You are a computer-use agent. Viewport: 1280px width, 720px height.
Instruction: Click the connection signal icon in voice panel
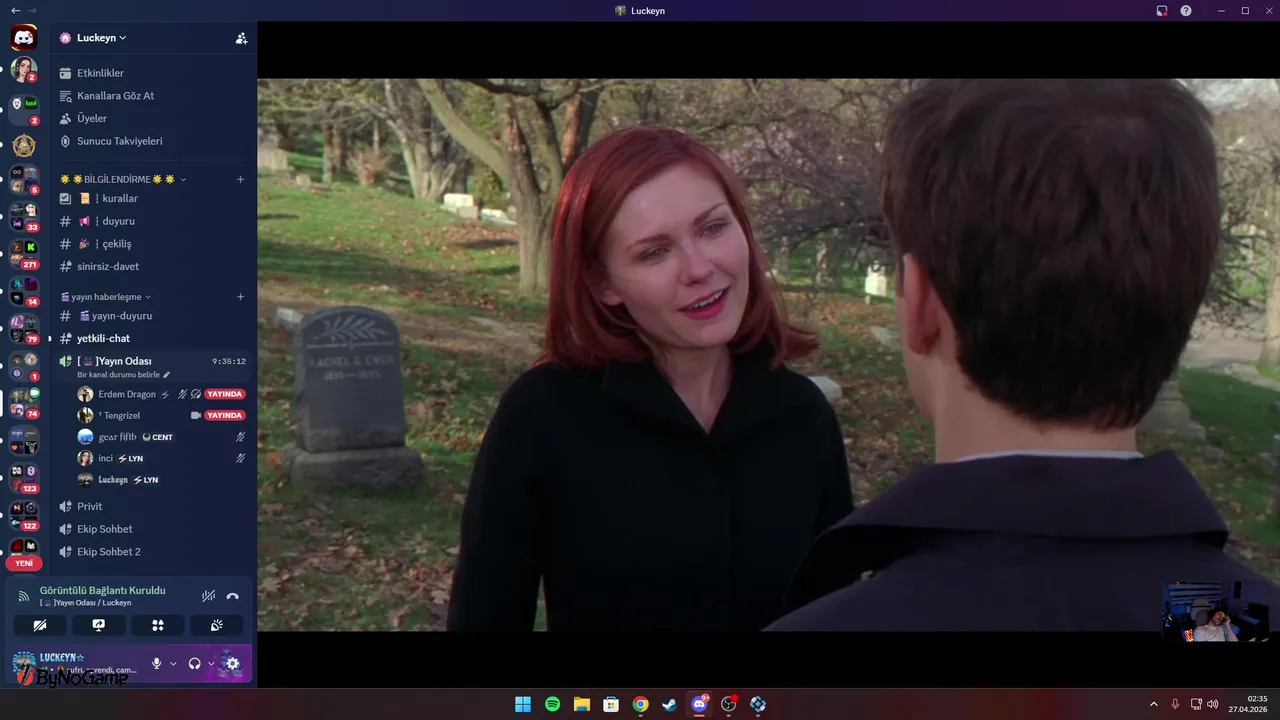click(x=24, y=596)
